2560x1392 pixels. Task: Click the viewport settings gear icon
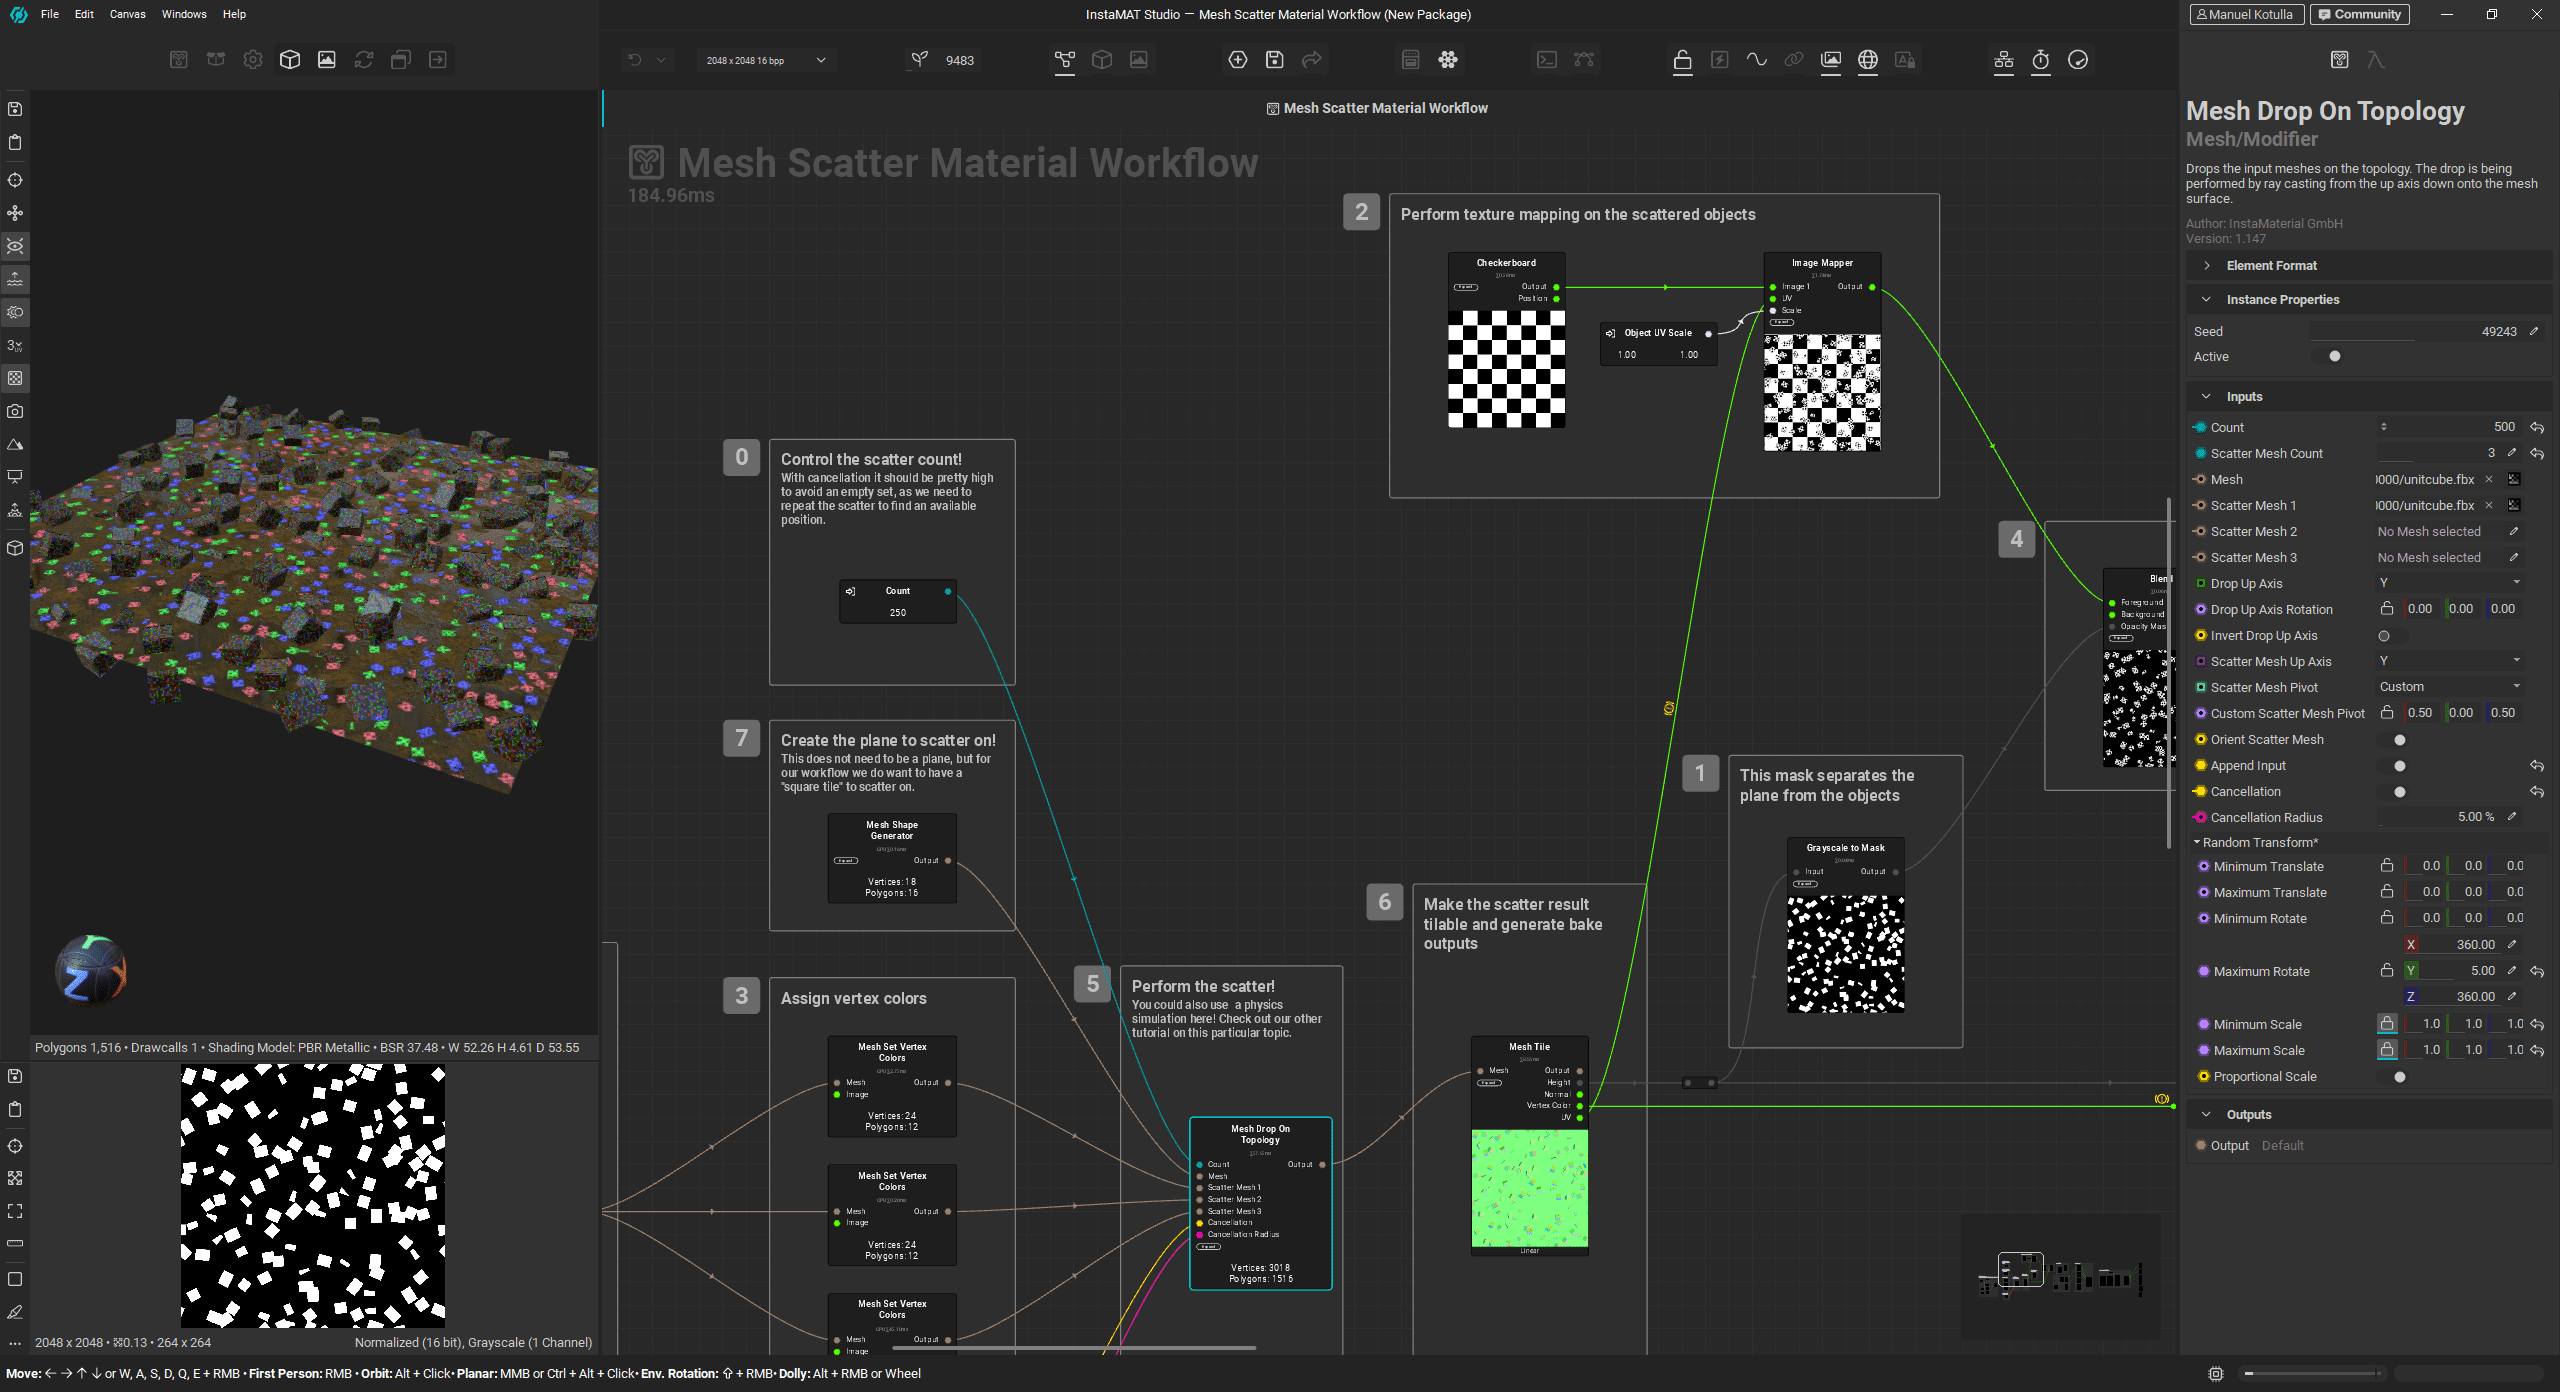click(x=253, y=60)
